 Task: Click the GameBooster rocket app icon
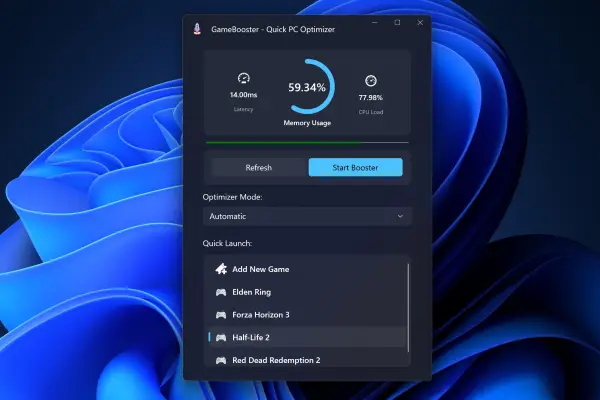pos(196,29)
